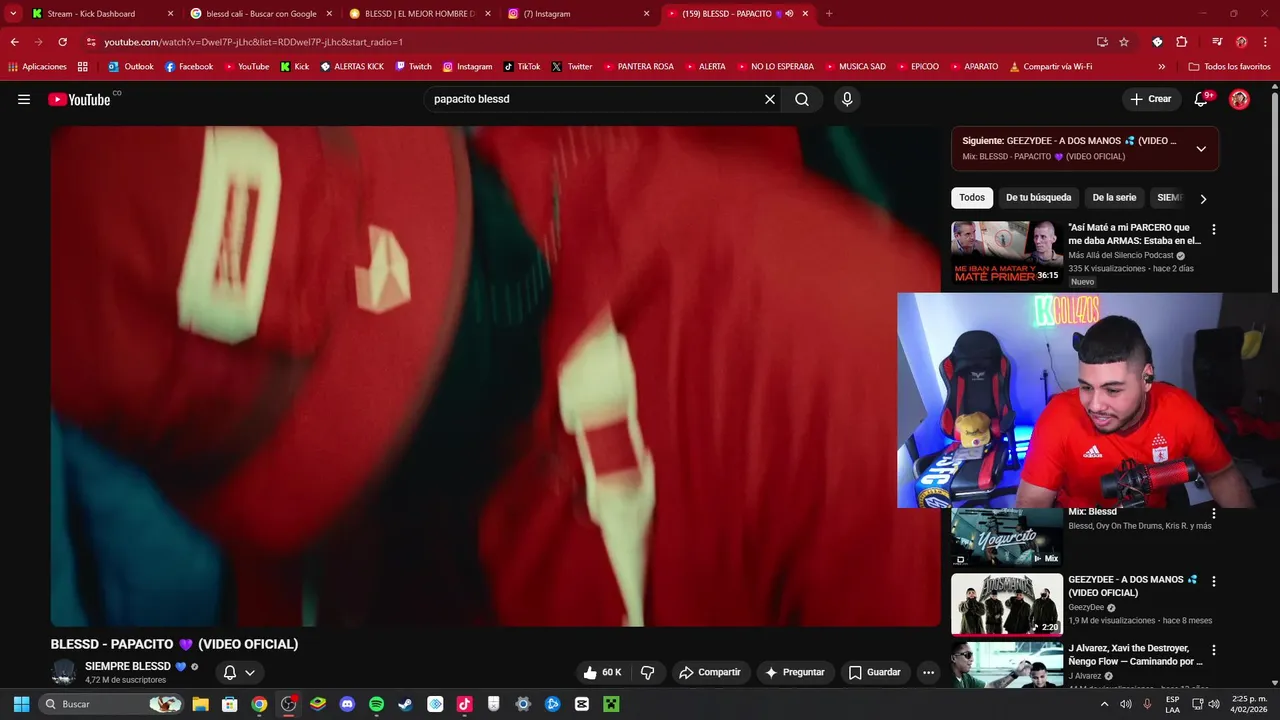
Task: Open the Chrome extensions puzzle icon
Action: pyautogui.click(x=1181, y=42)
